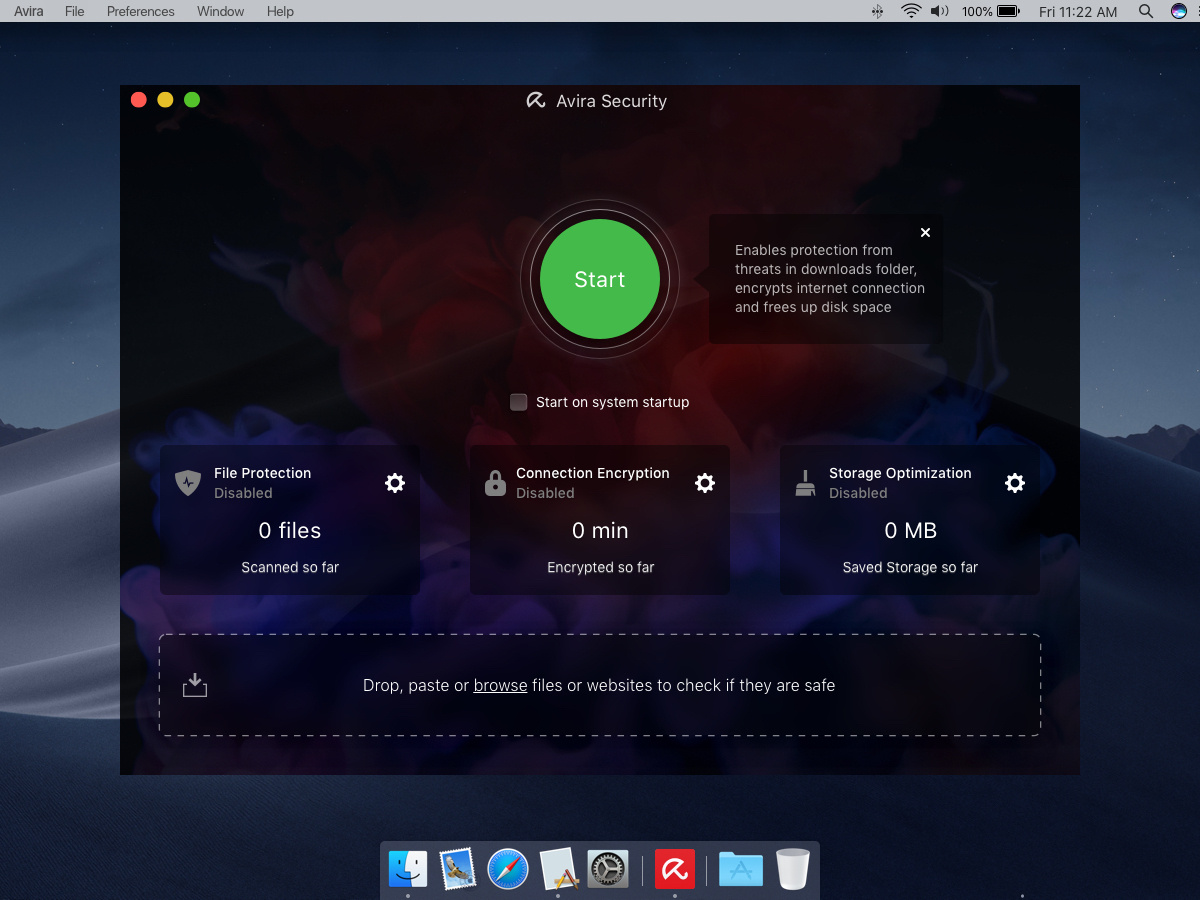Click the green Start button
This screenshot has height=900, width=1200.
[x=600, y=279]
